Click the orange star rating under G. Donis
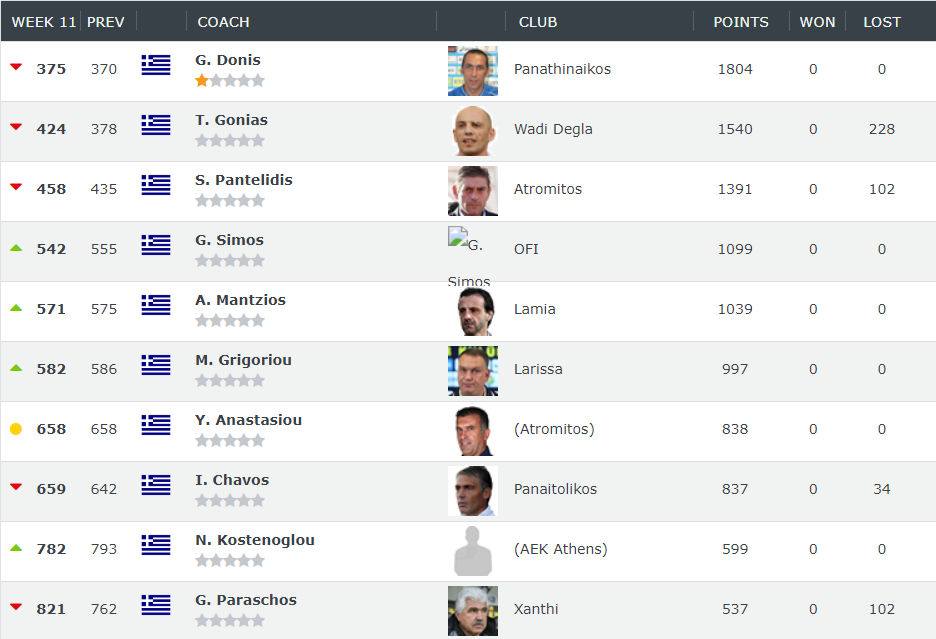Screen dimensions: 936x639 pos(230,81)
